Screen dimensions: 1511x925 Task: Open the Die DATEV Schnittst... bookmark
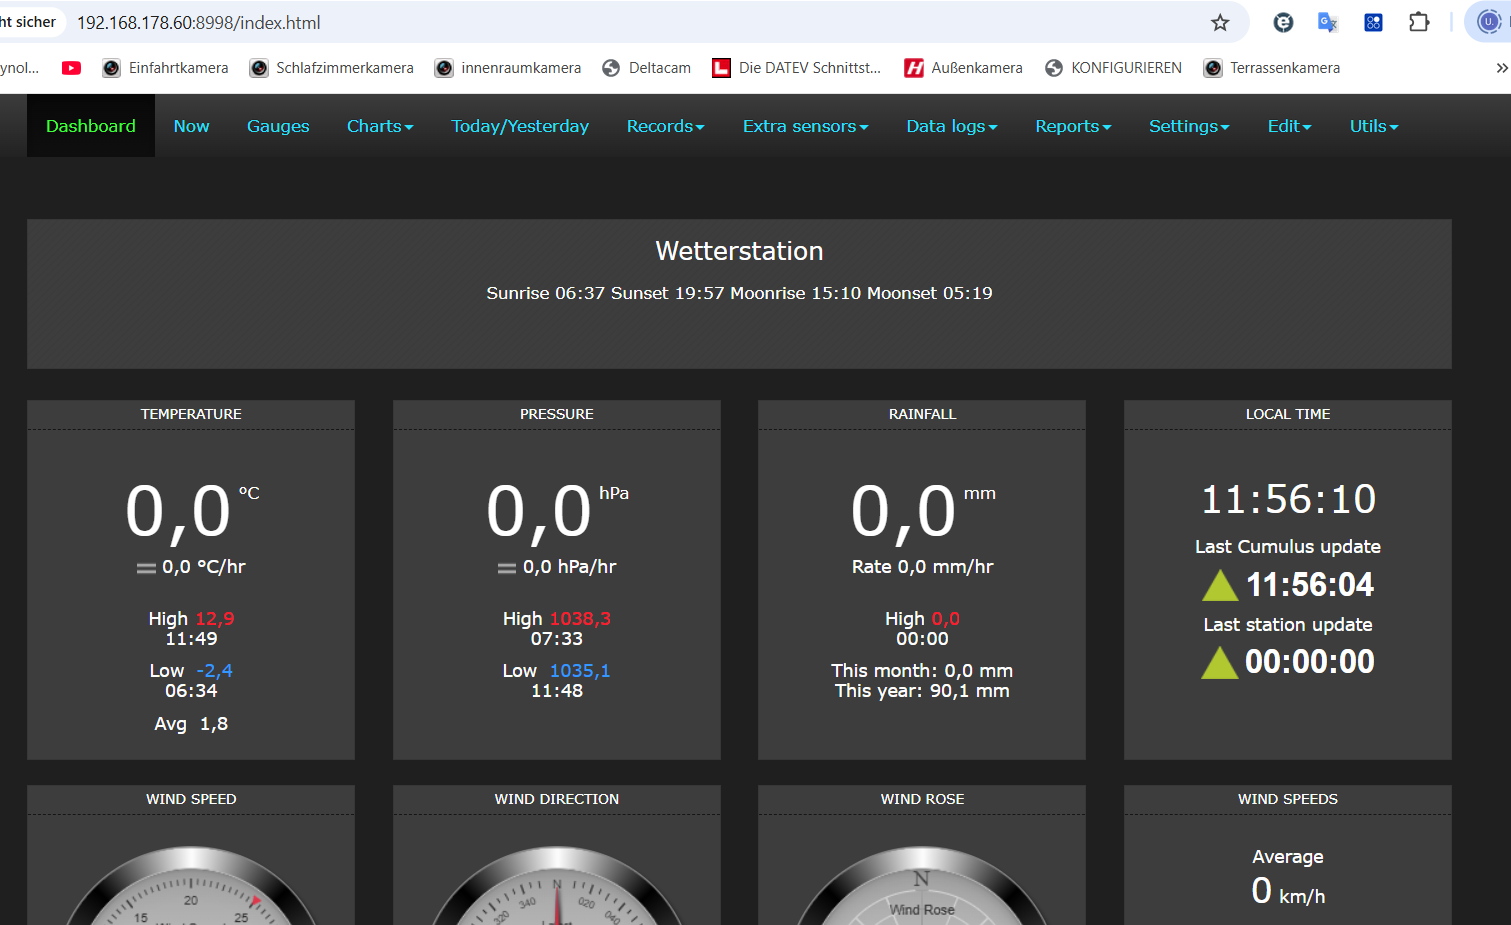click(797, 68)
